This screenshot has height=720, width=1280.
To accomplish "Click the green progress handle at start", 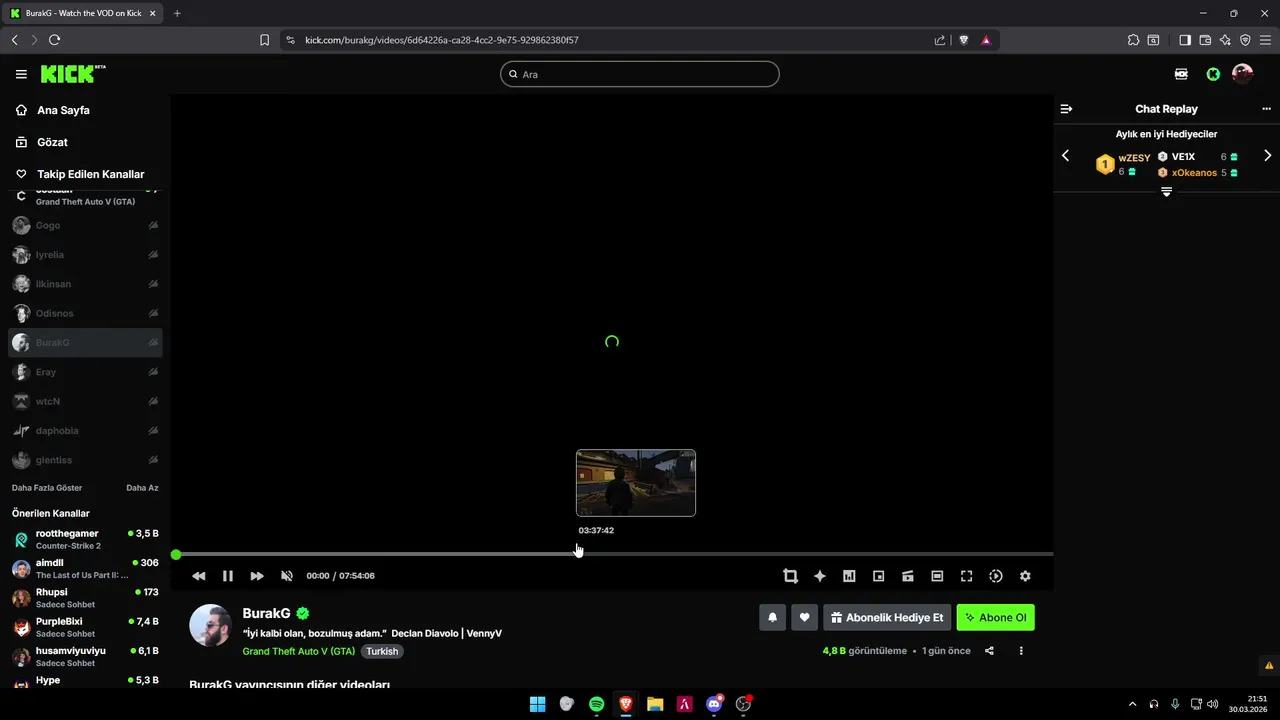I will point(176,554).
